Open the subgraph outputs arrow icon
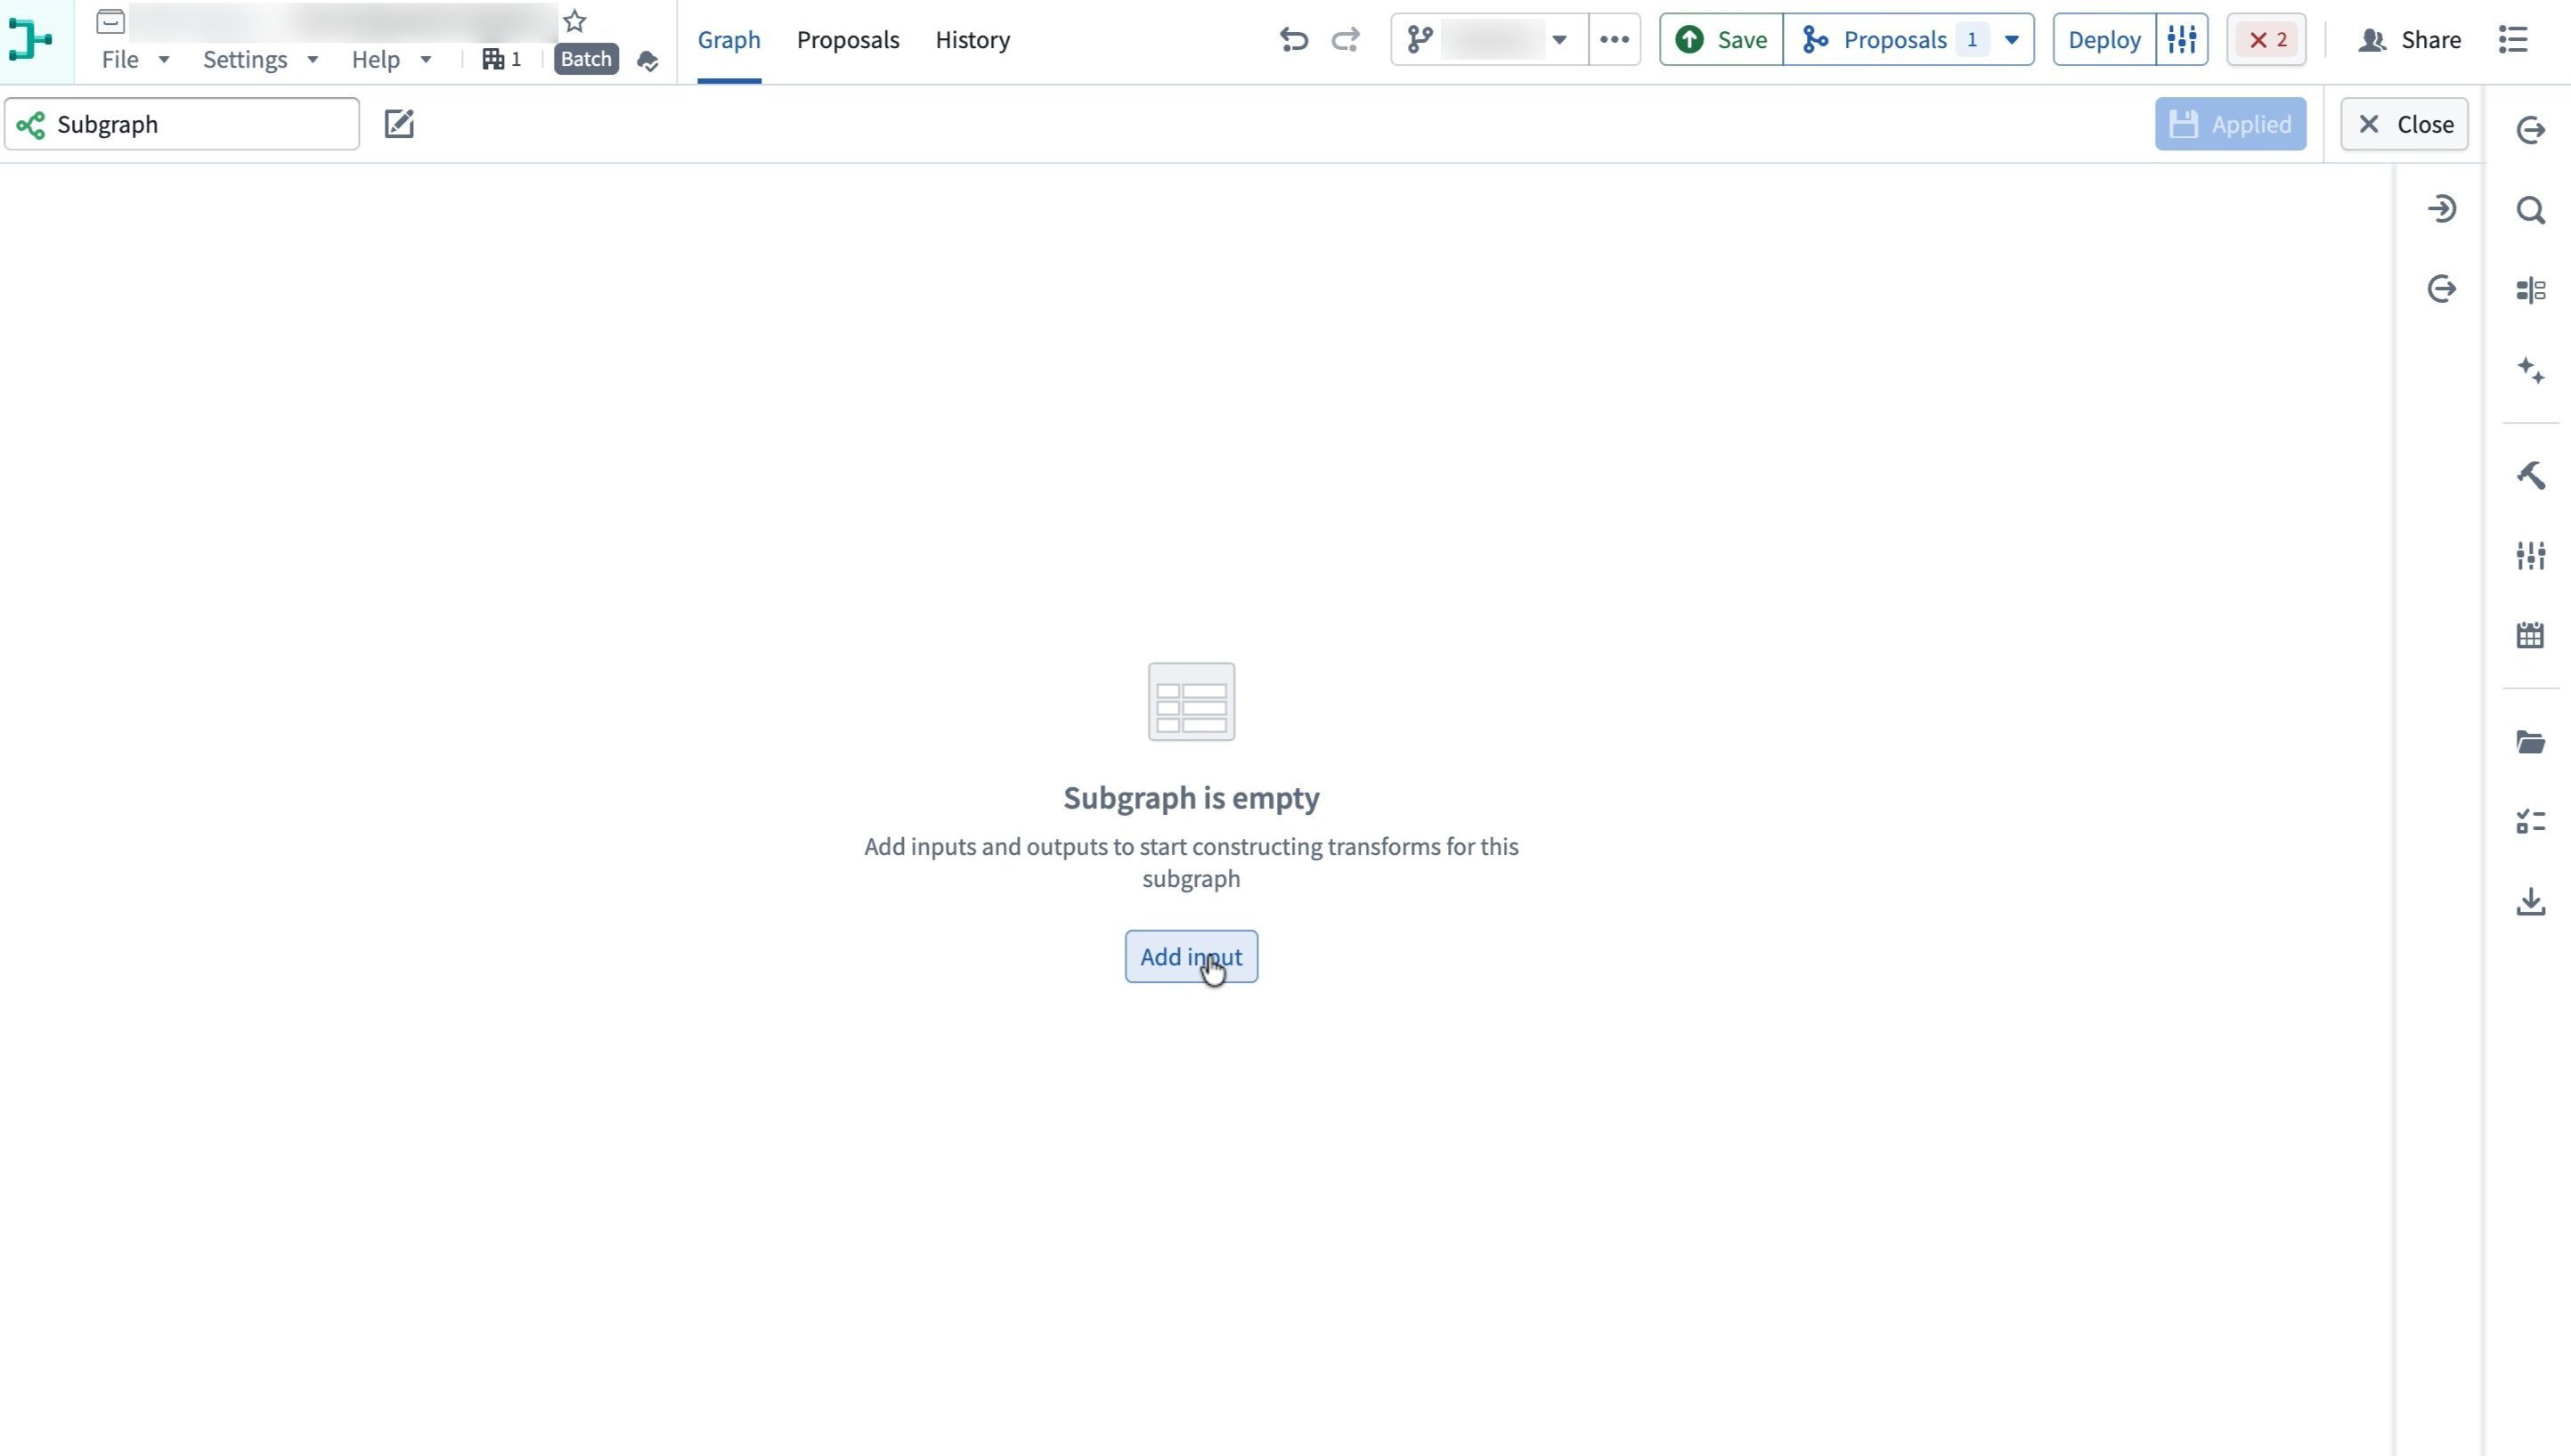The height and width of the screenshot is (1456, 2571). [x=2441, y=289]
